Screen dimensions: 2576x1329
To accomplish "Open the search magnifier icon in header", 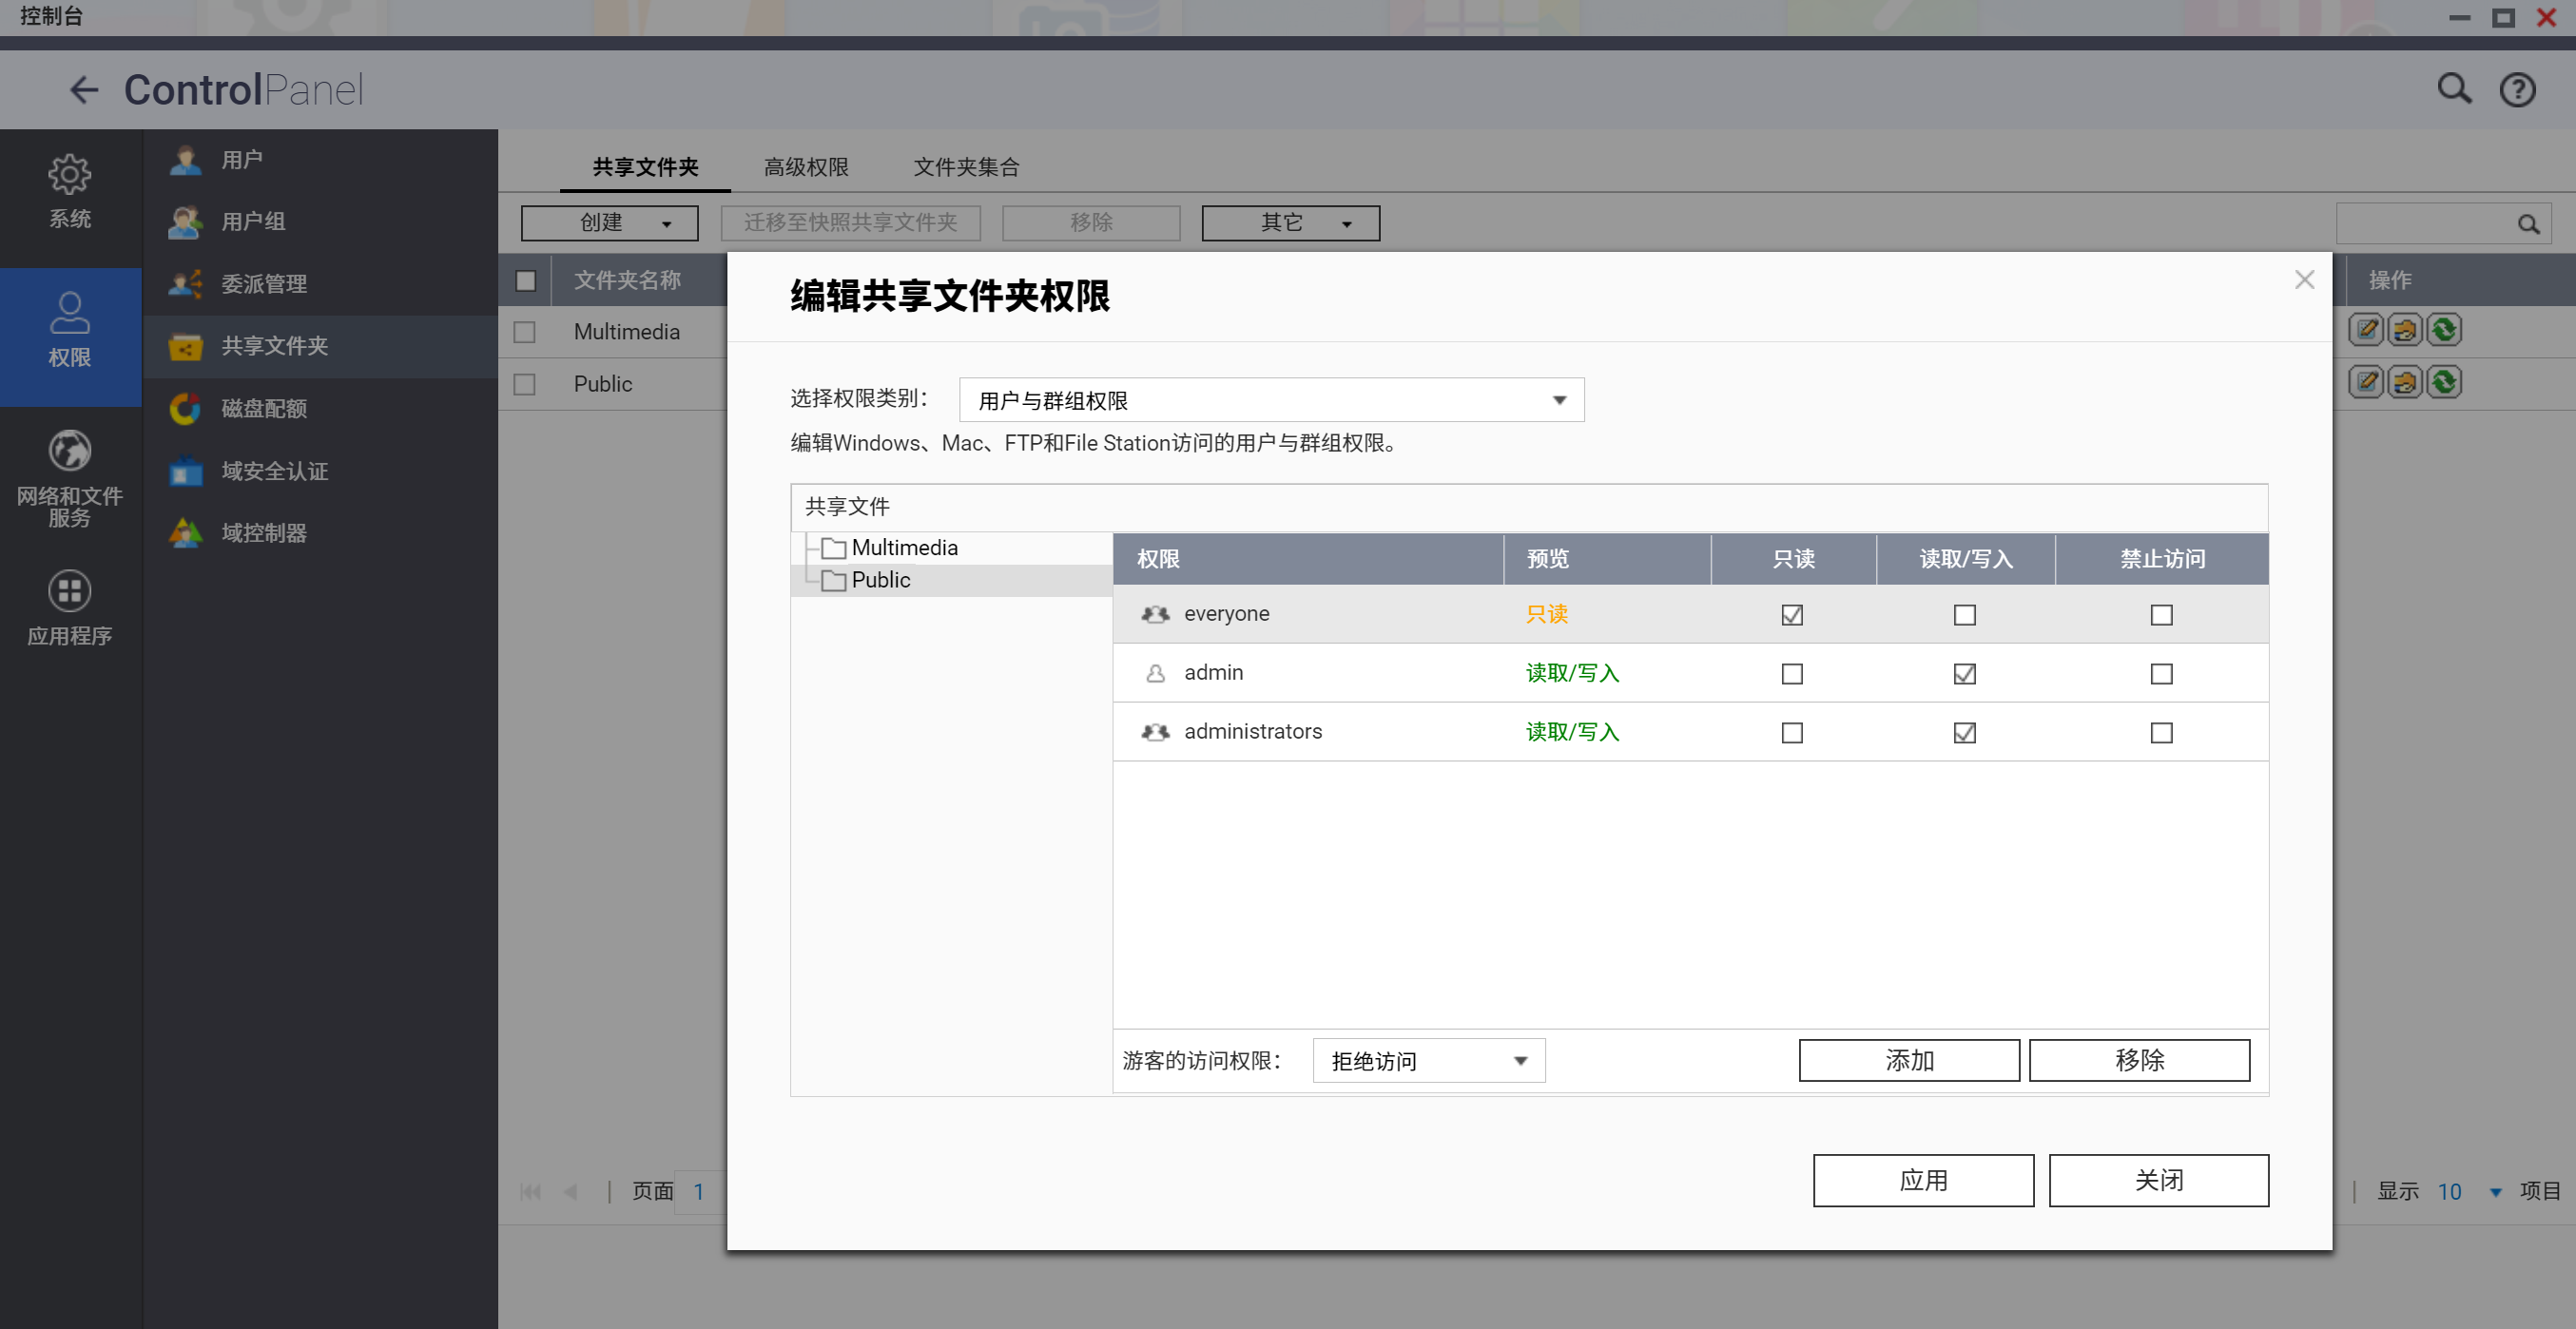I will [2453, 89].
